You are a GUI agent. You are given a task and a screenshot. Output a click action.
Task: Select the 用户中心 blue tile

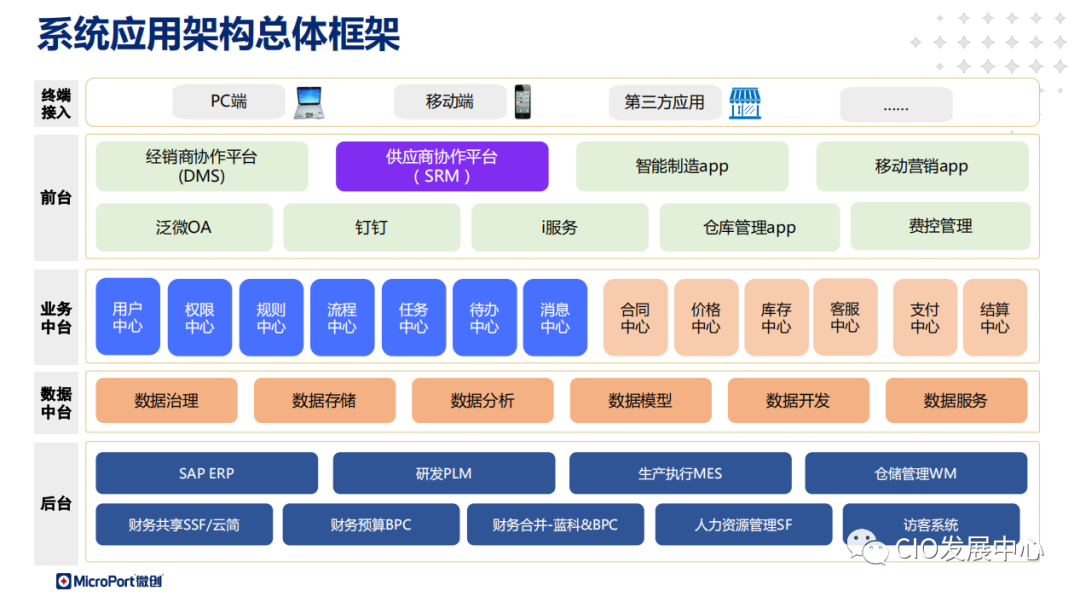pos(127,317)
